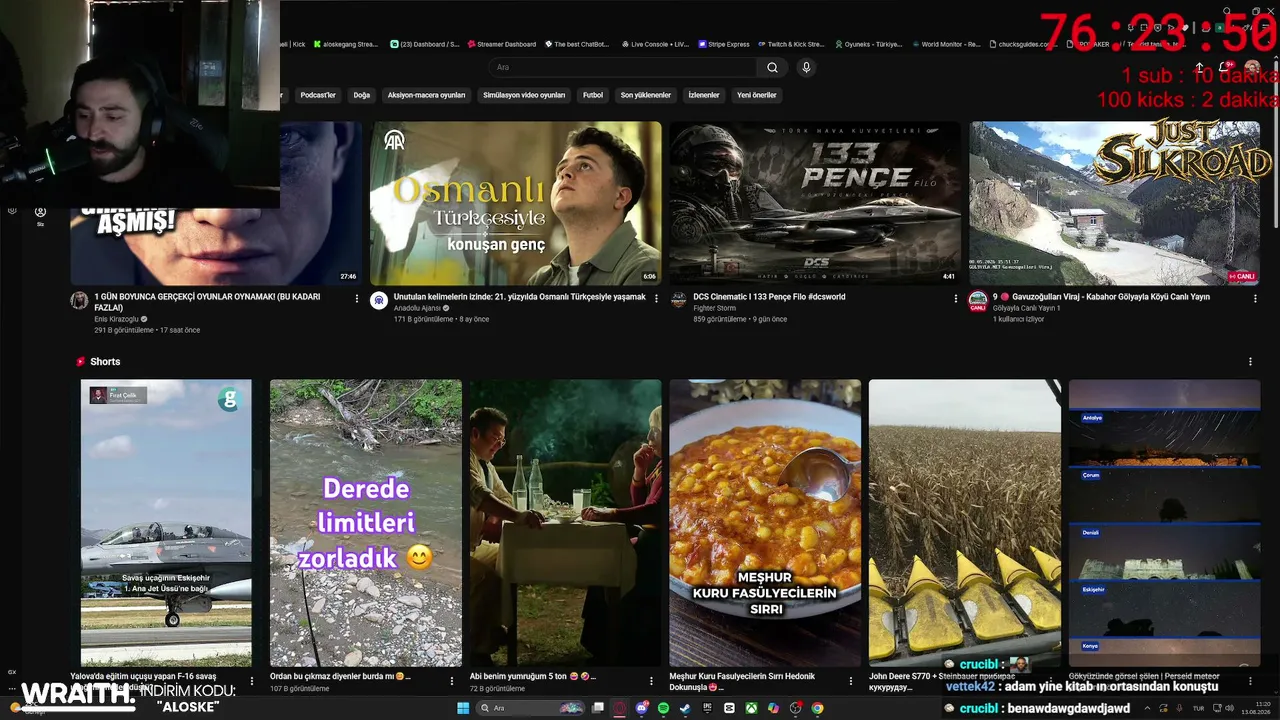Open Fighter Storm channel avatar

pos(679,301)
